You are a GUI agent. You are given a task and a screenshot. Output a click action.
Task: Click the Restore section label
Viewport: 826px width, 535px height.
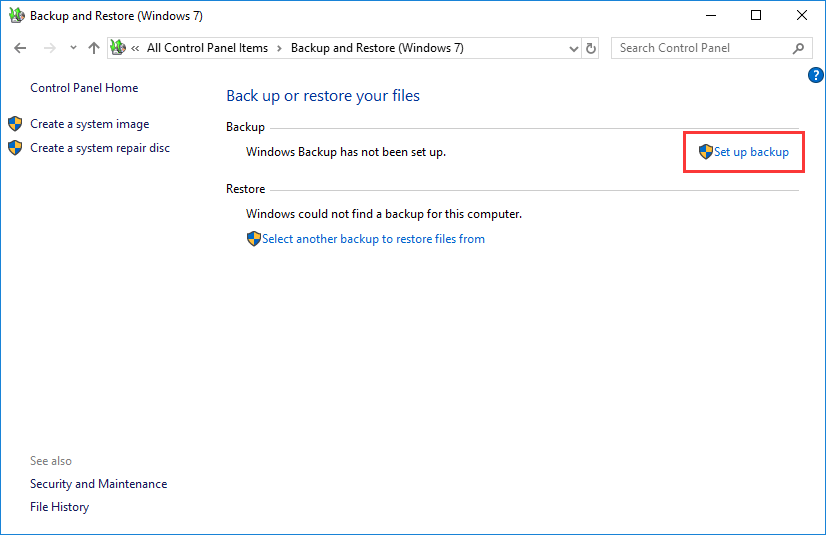tap(245, 189)
